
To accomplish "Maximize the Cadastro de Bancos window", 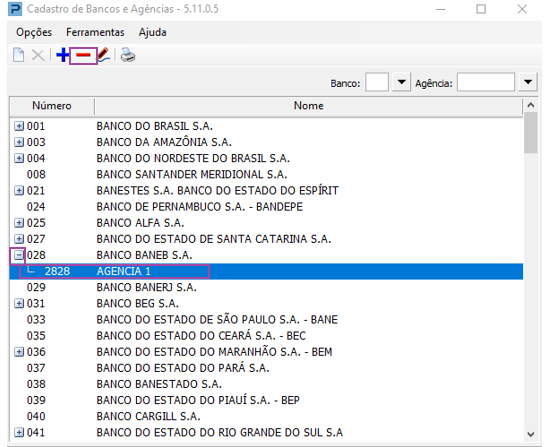I will 481,9.
